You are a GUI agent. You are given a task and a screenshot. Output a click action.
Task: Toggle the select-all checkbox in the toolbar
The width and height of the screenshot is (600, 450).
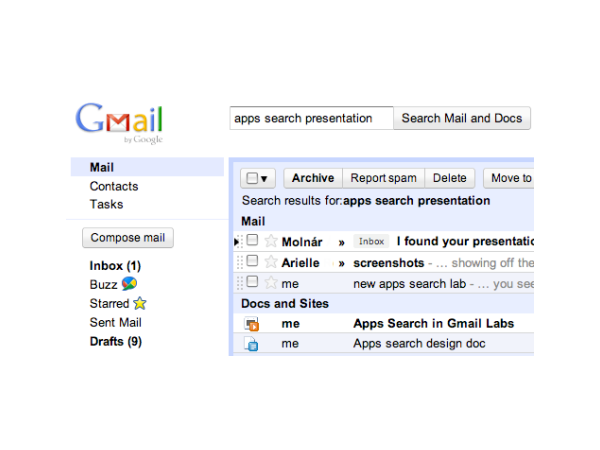pos(252,178)
